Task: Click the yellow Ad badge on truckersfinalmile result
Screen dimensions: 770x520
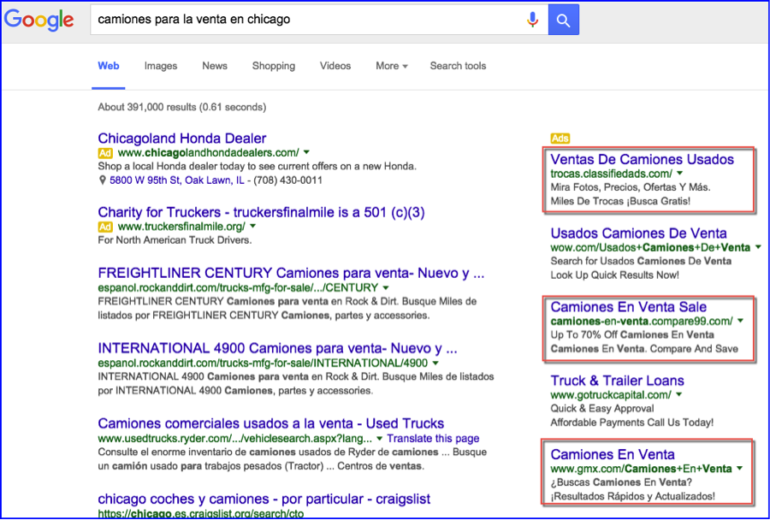Action: pos(105,226)
